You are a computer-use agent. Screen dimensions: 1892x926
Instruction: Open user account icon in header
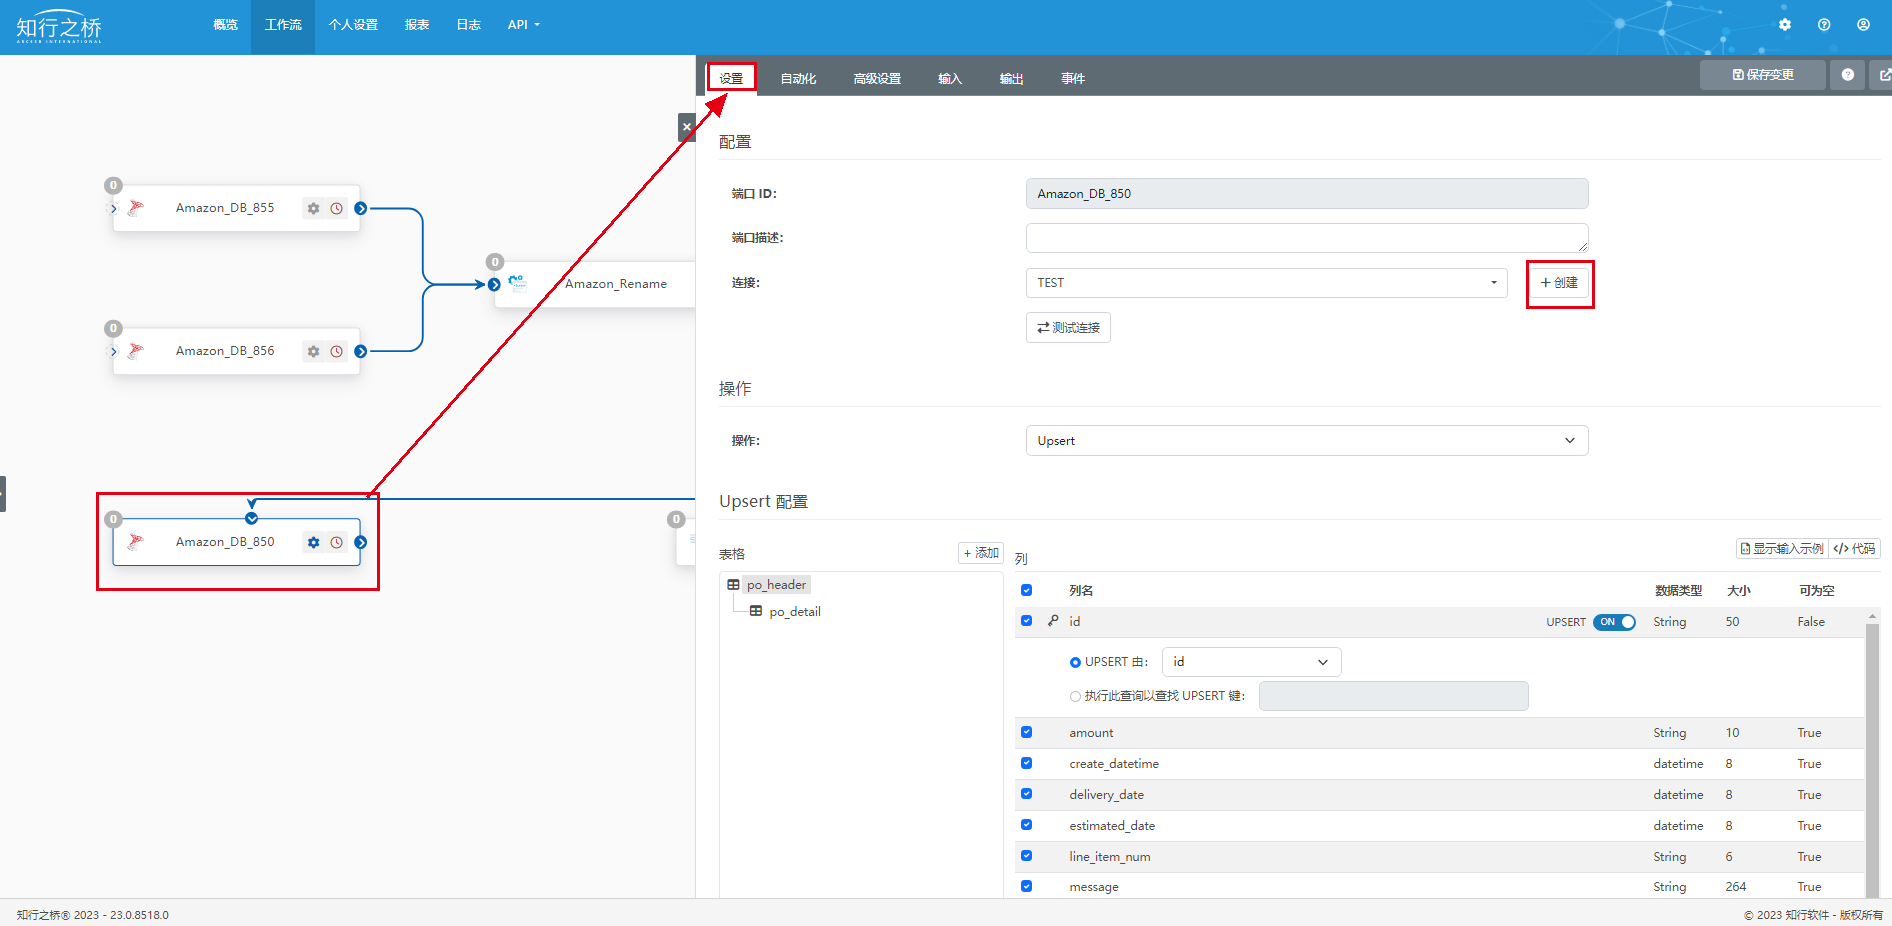(1863, 25)
